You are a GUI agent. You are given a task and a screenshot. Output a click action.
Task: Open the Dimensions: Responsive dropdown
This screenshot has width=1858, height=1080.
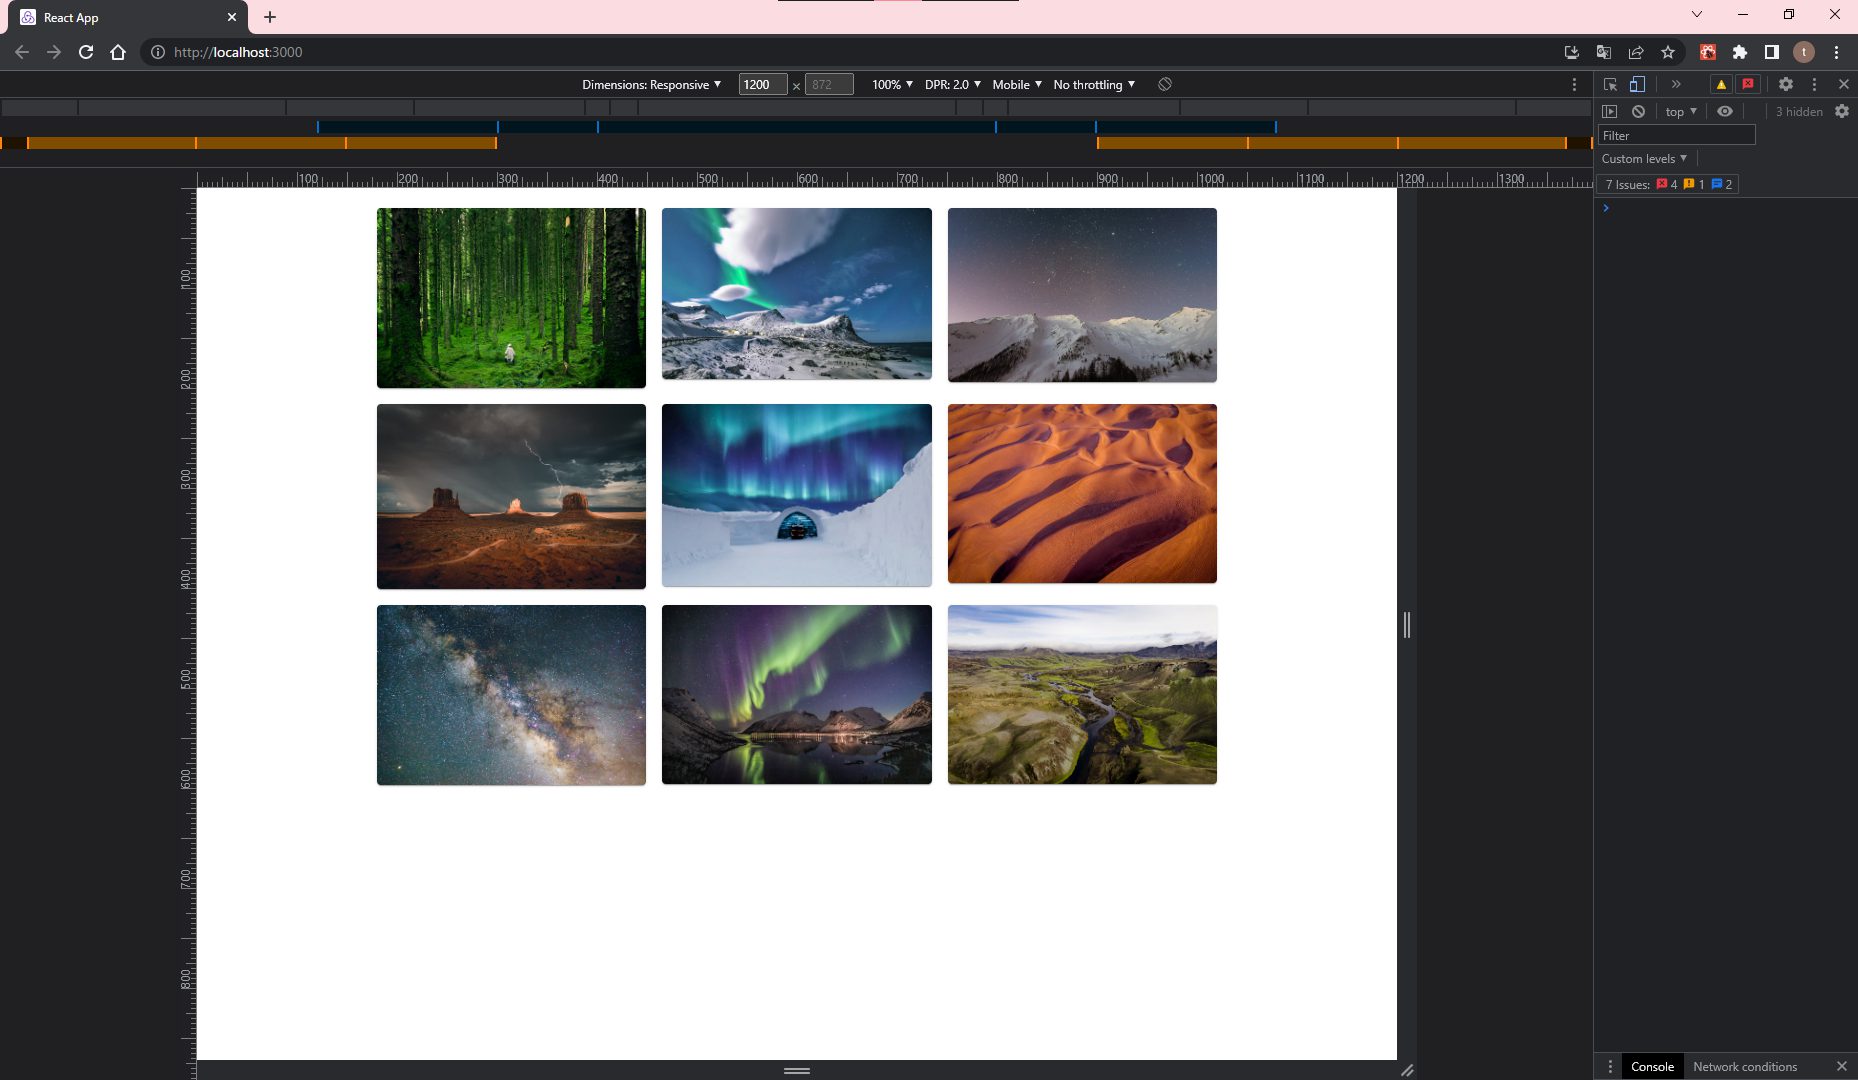coord(651,84)
